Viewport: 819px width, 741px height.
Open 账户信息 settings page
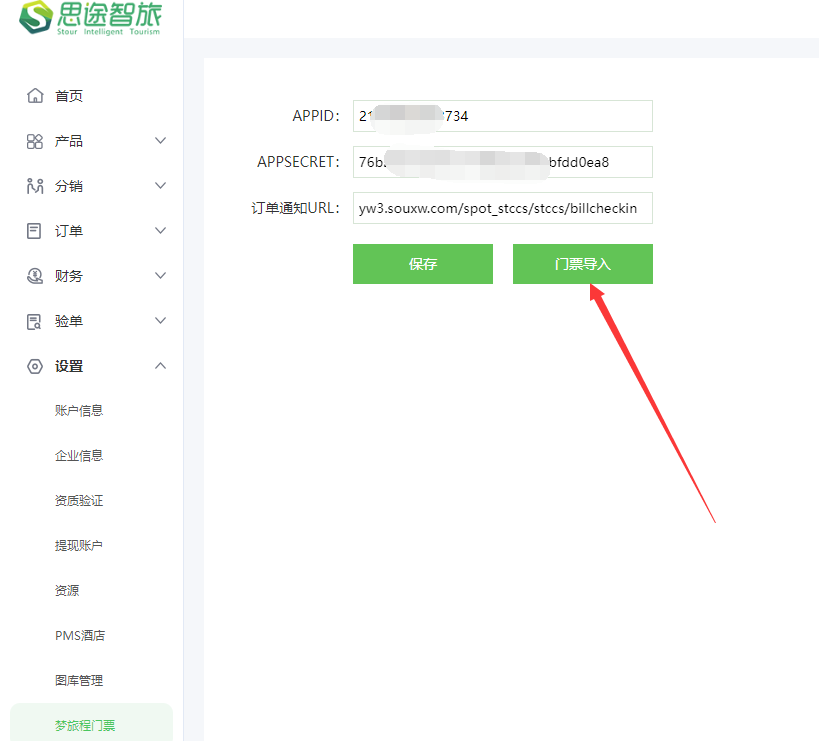point(79,411)
